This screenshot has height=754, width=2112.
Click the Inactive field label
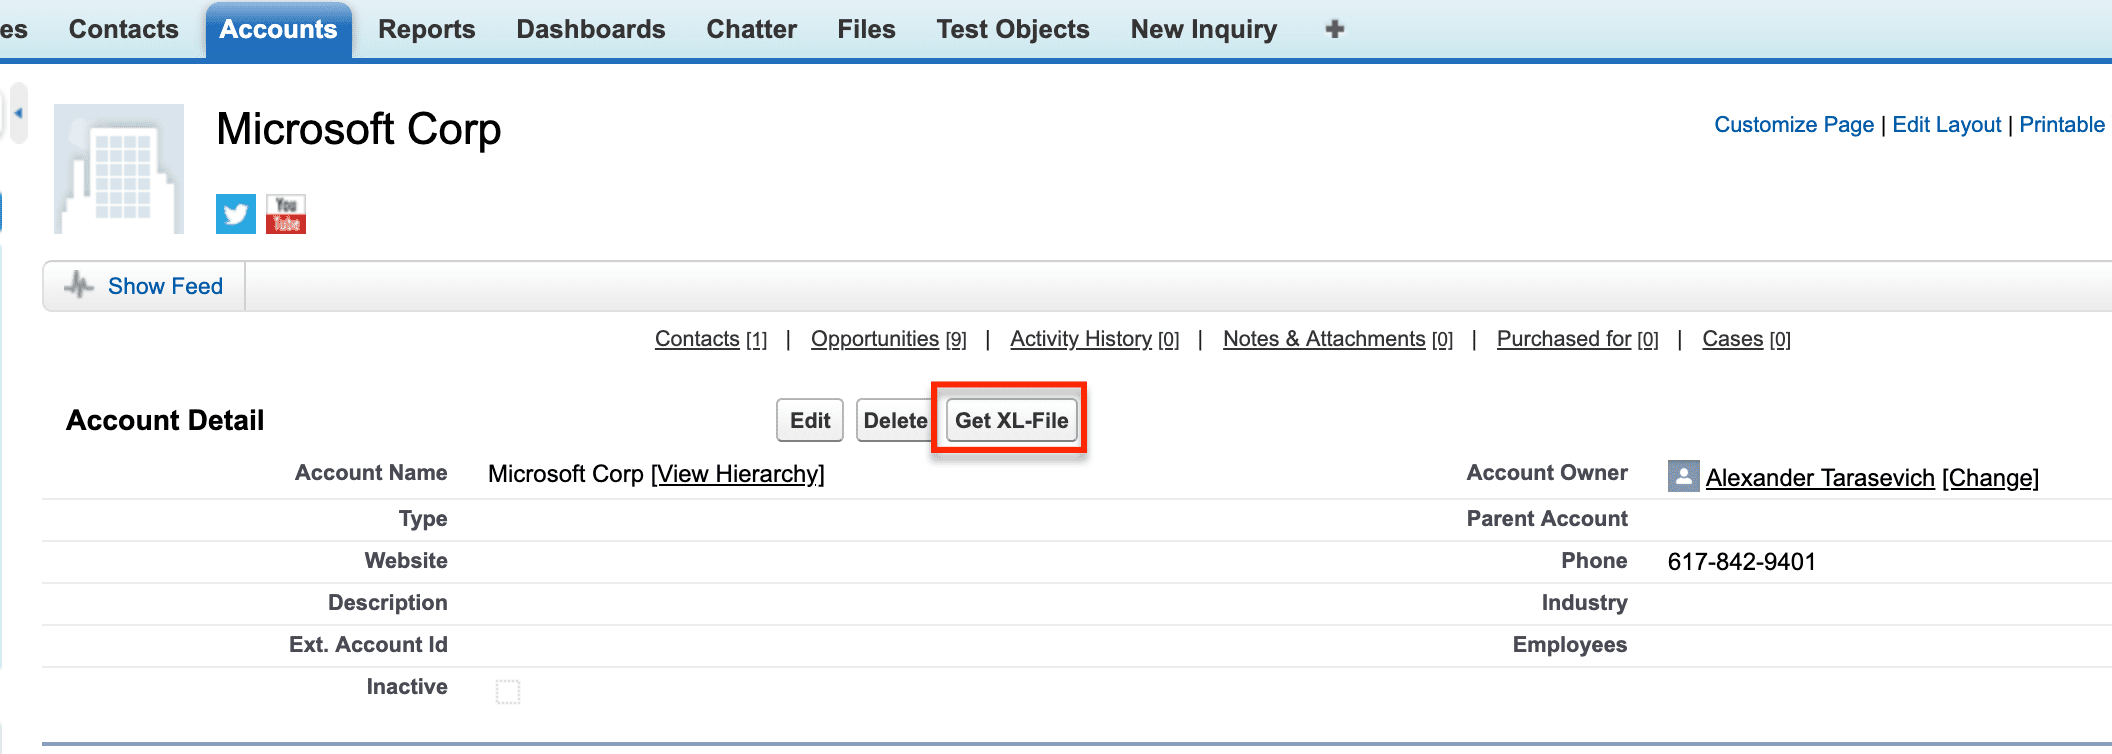[x=407, y=687]
